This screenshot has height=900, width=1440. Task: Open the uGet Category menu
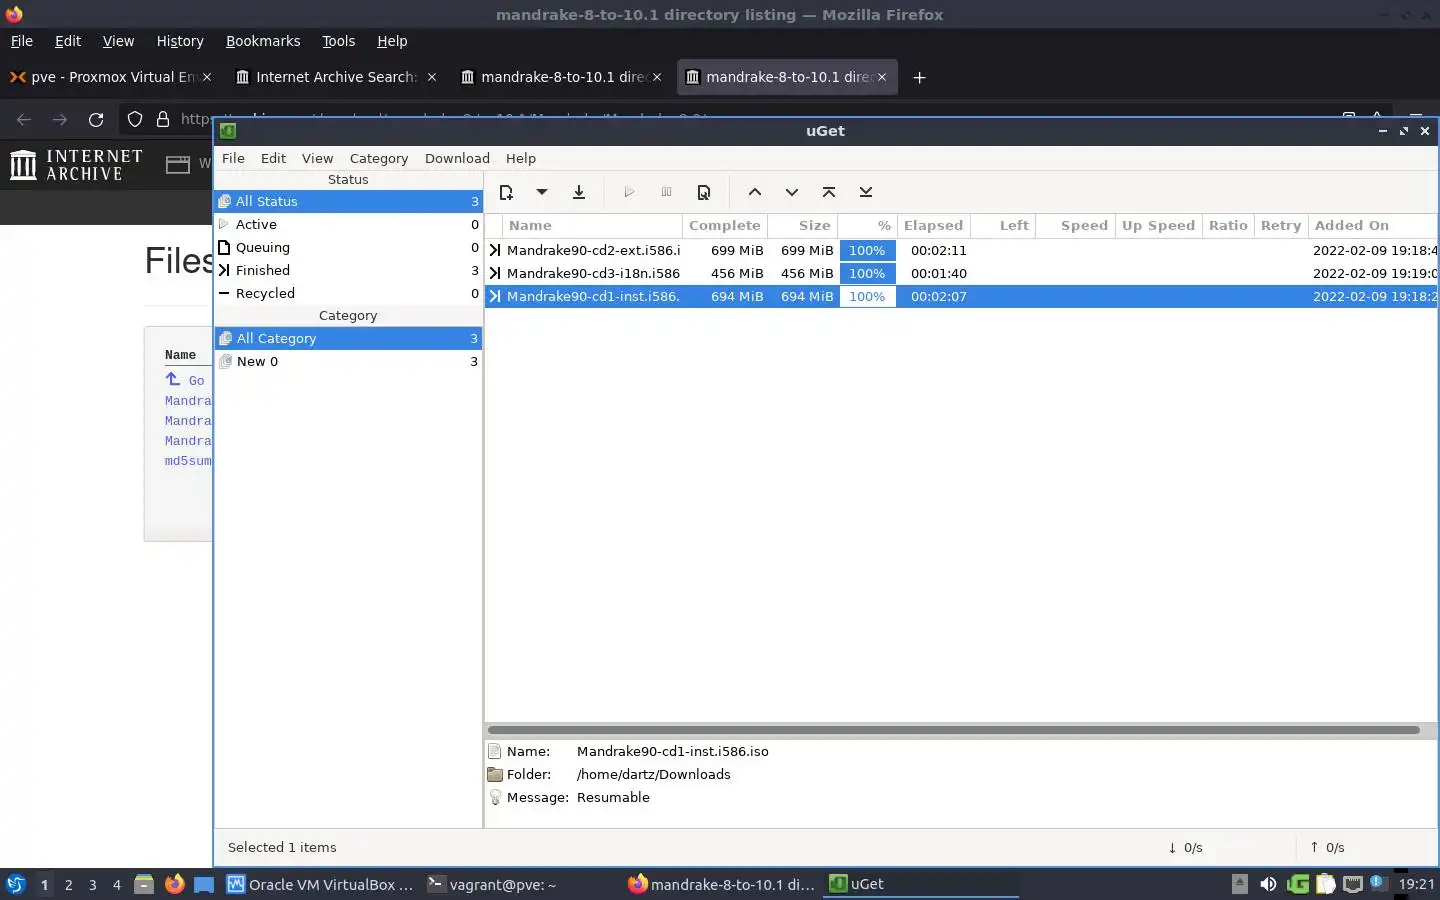point(379,158)
